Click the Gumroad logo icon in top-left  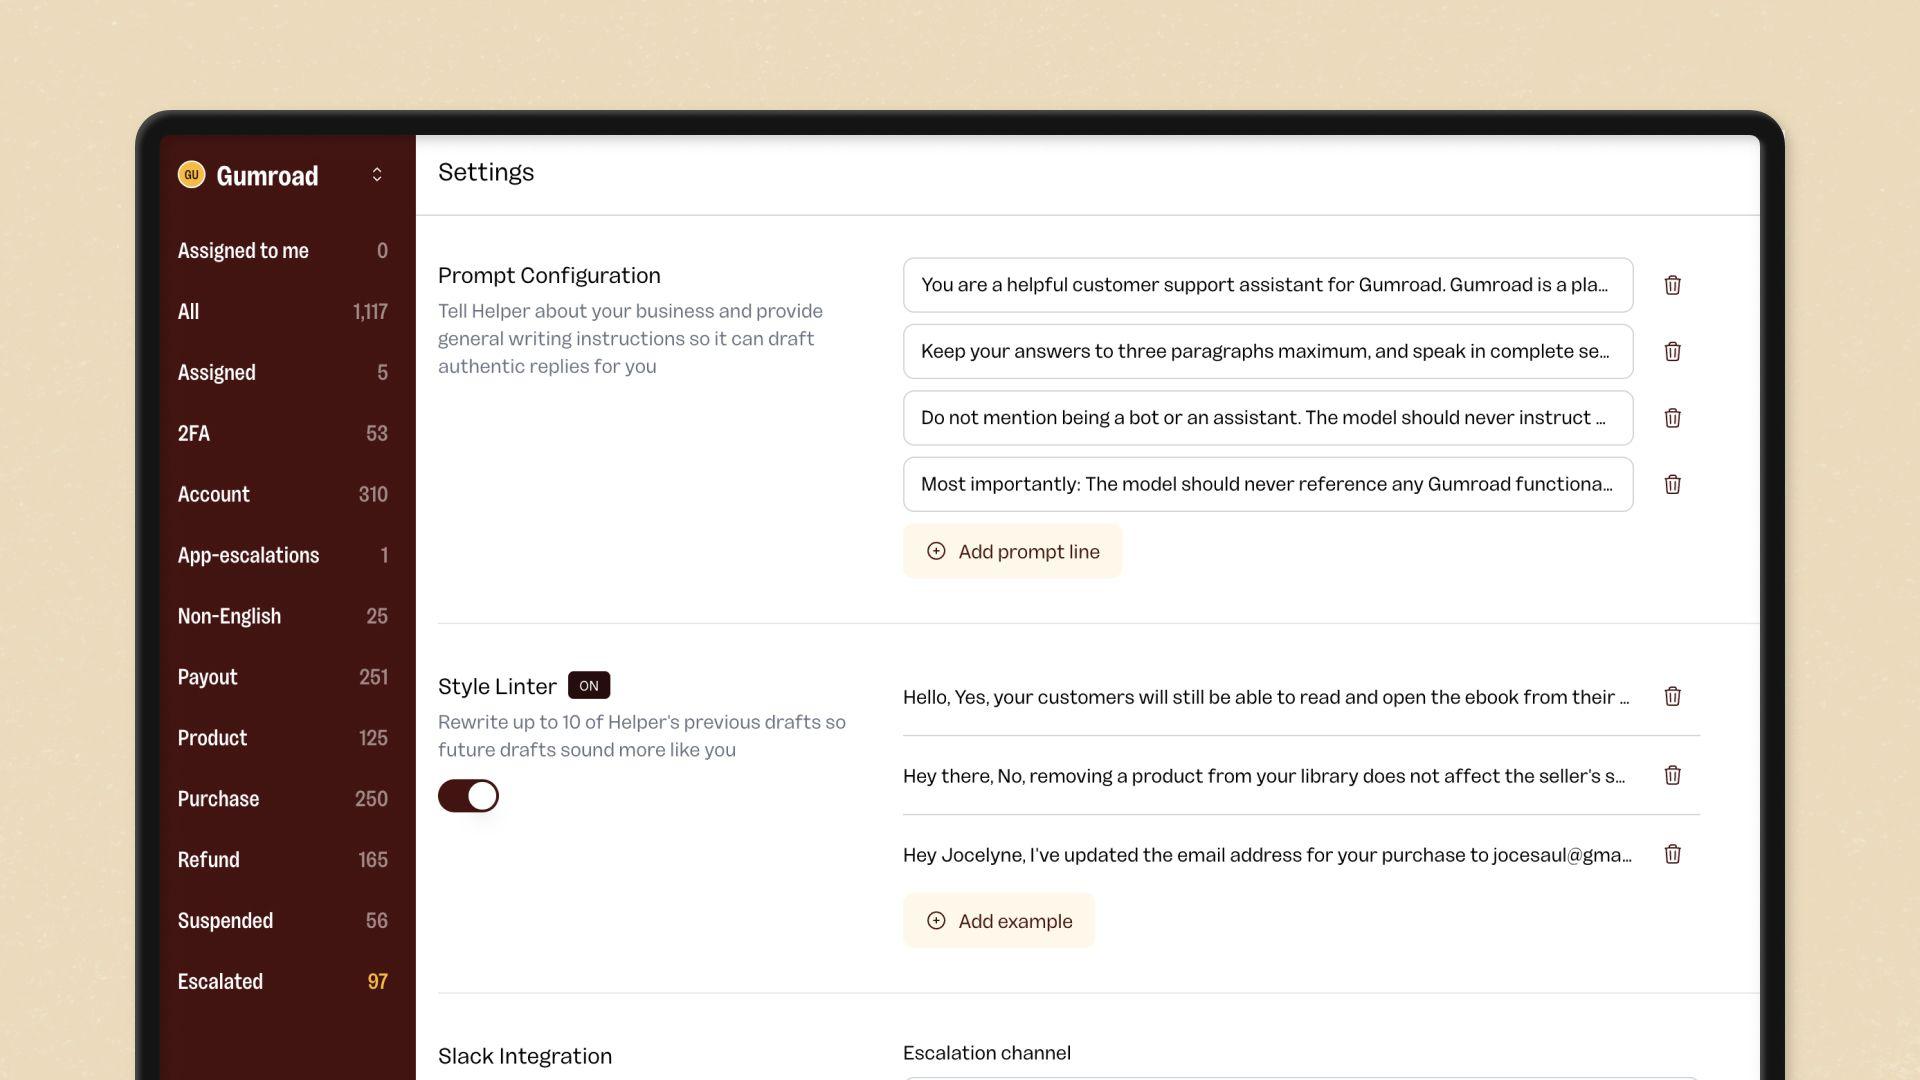point(191,175)
